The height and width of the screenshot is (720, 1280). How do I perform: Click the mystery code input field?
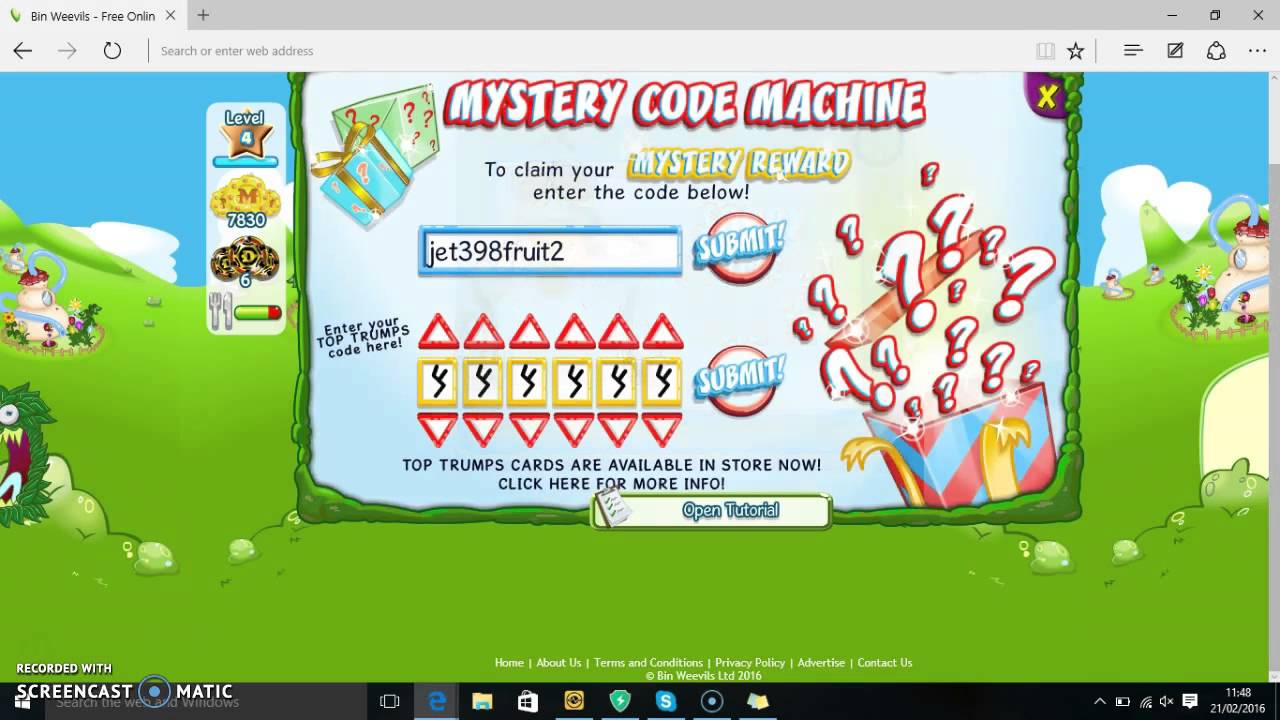click(550, 251)
